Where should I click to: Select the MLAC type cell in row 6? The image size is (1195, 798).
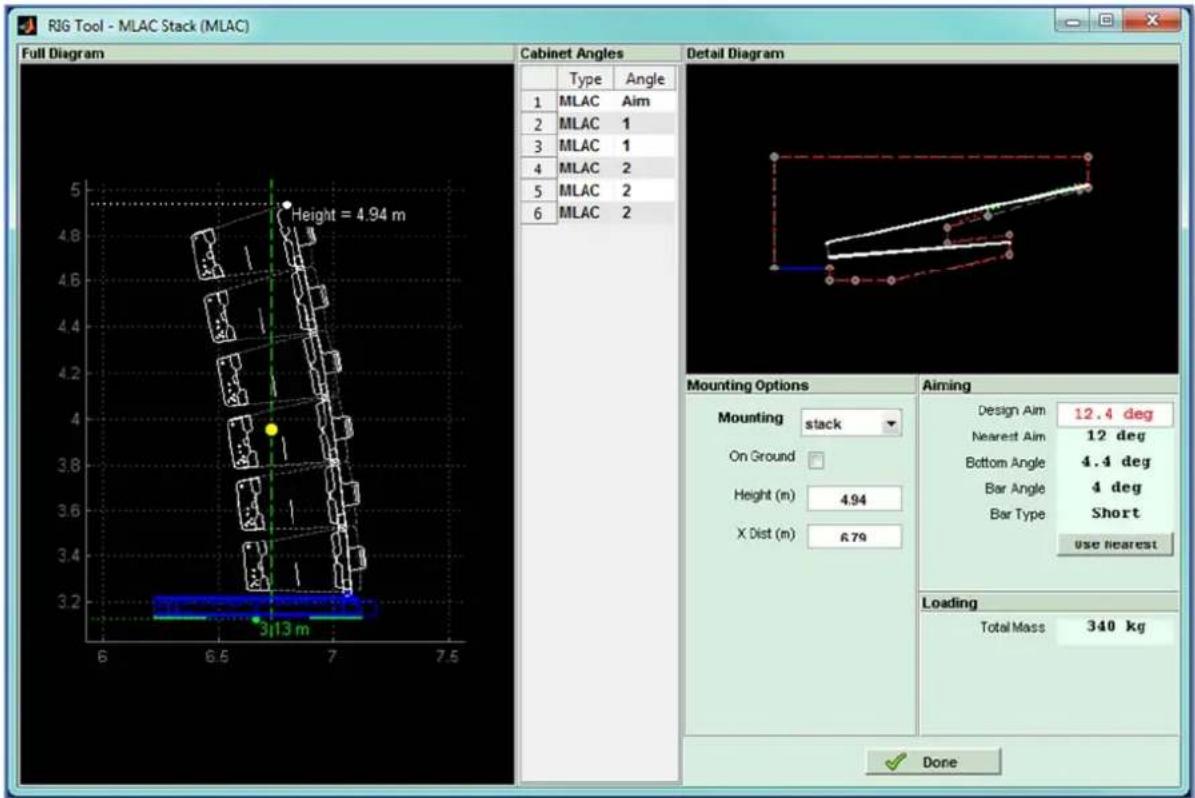pyautogui.click(x=585, y=213)
